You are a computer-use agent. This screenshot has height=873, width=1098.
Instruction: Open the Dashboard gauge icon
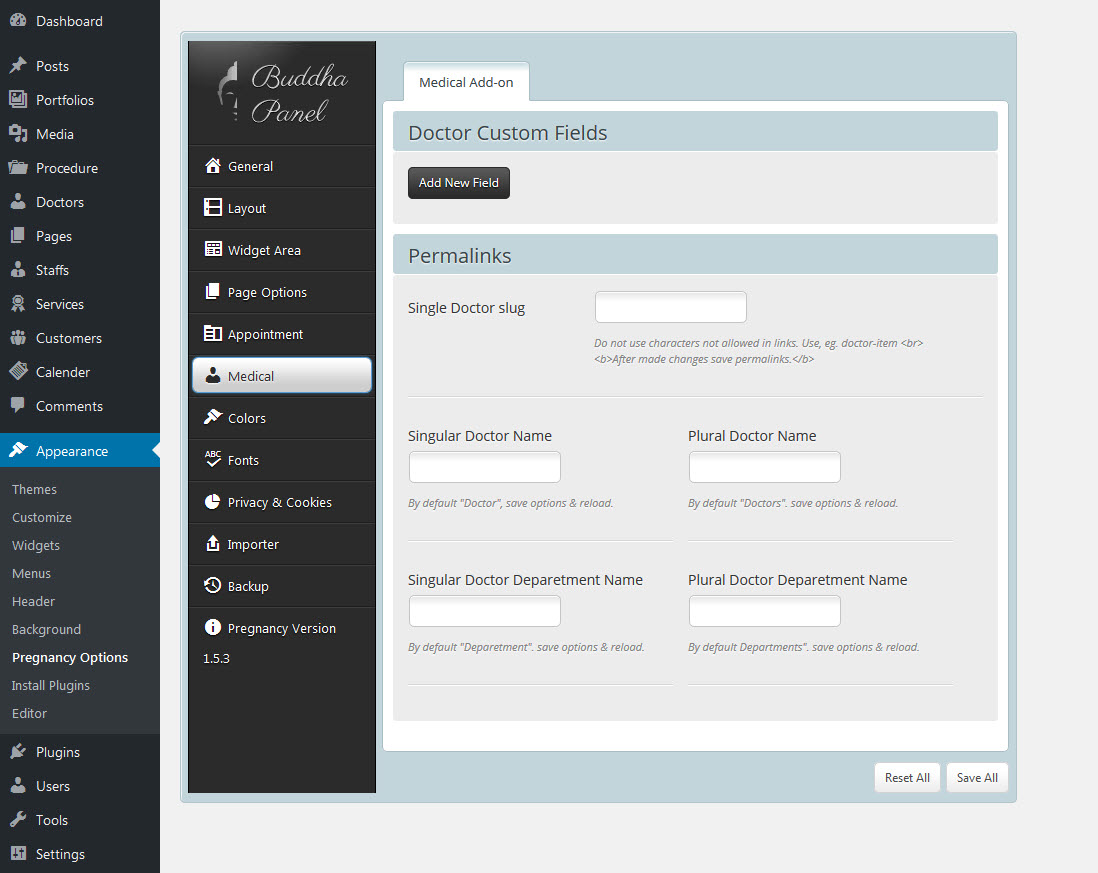pos(18,21)
